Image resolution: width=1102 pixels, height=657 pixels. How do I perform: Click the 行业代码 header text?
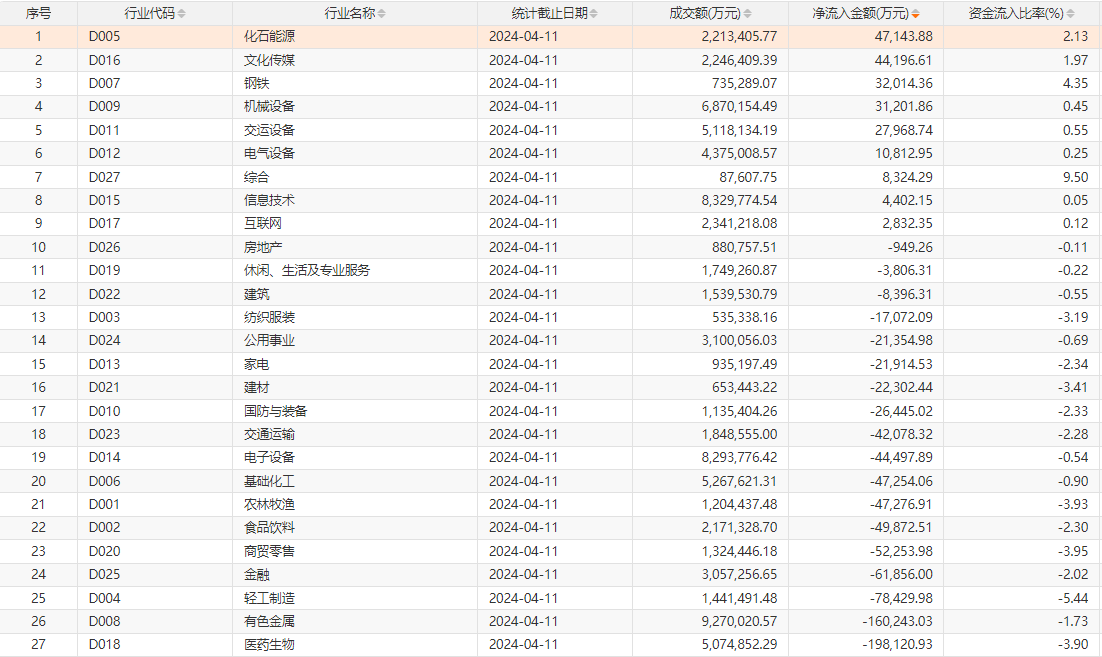(x=150, y=13)
